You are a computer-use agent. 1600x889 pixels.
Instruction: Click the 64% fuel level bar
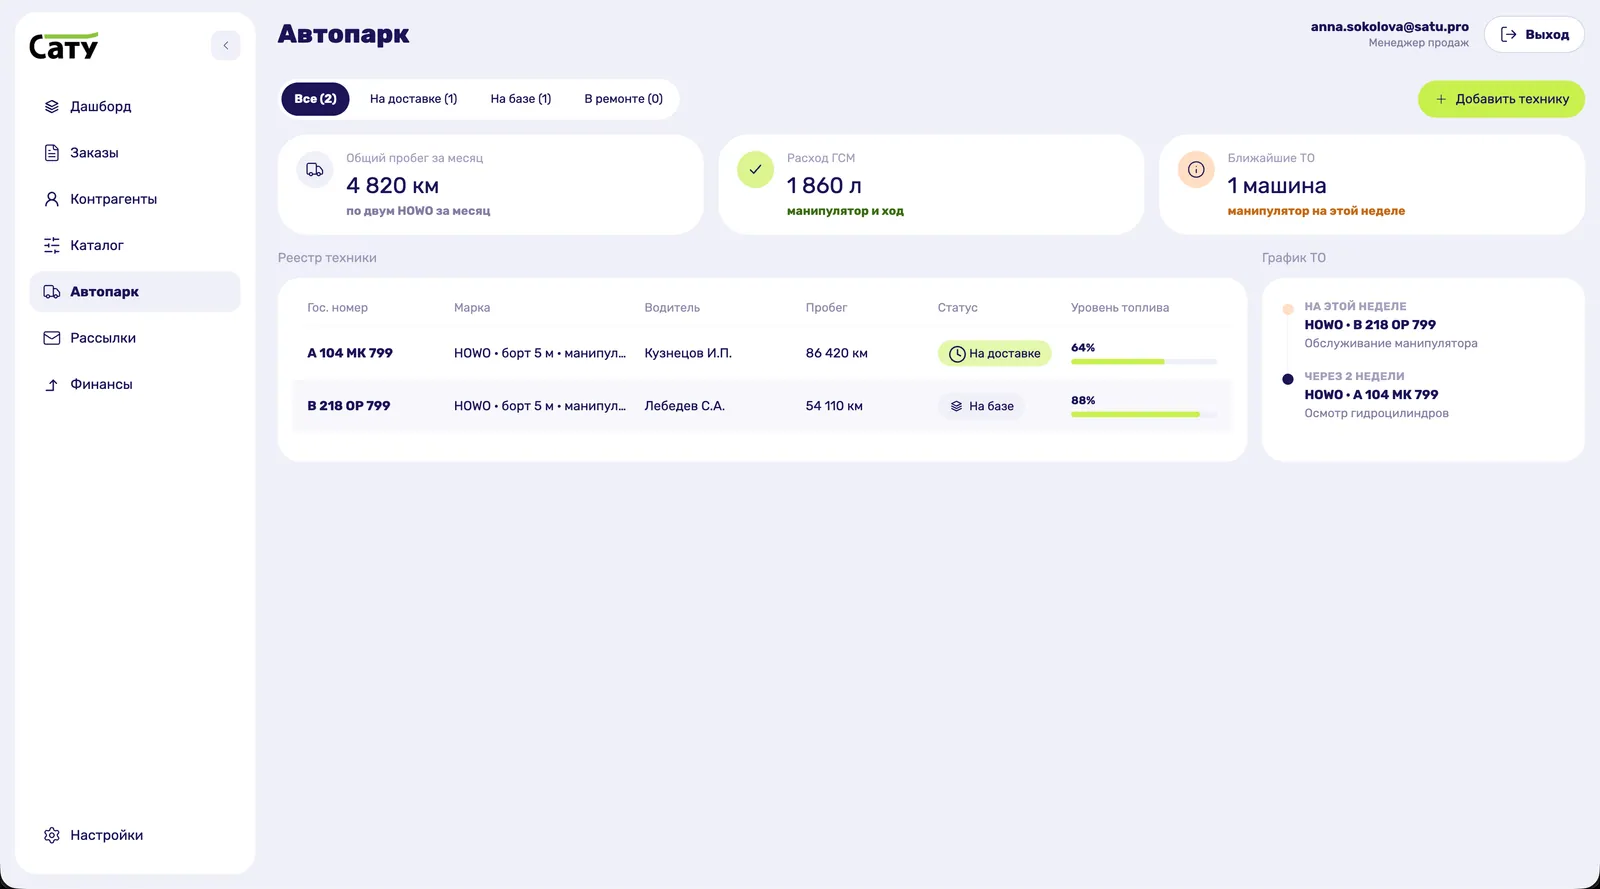(1144, 361)
